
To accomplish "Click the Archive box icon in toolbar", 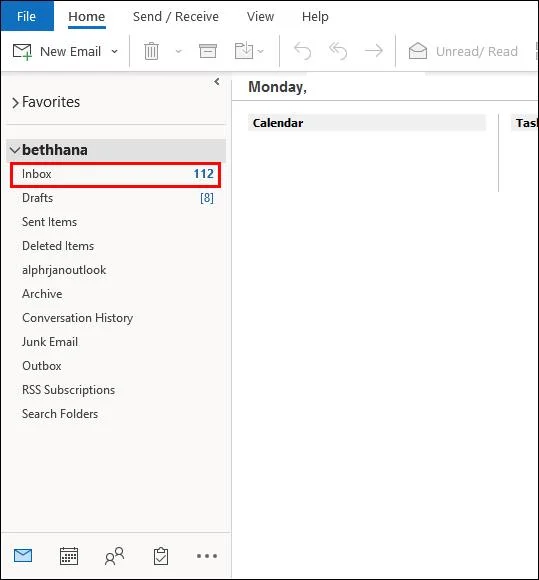I will (208, 51).
